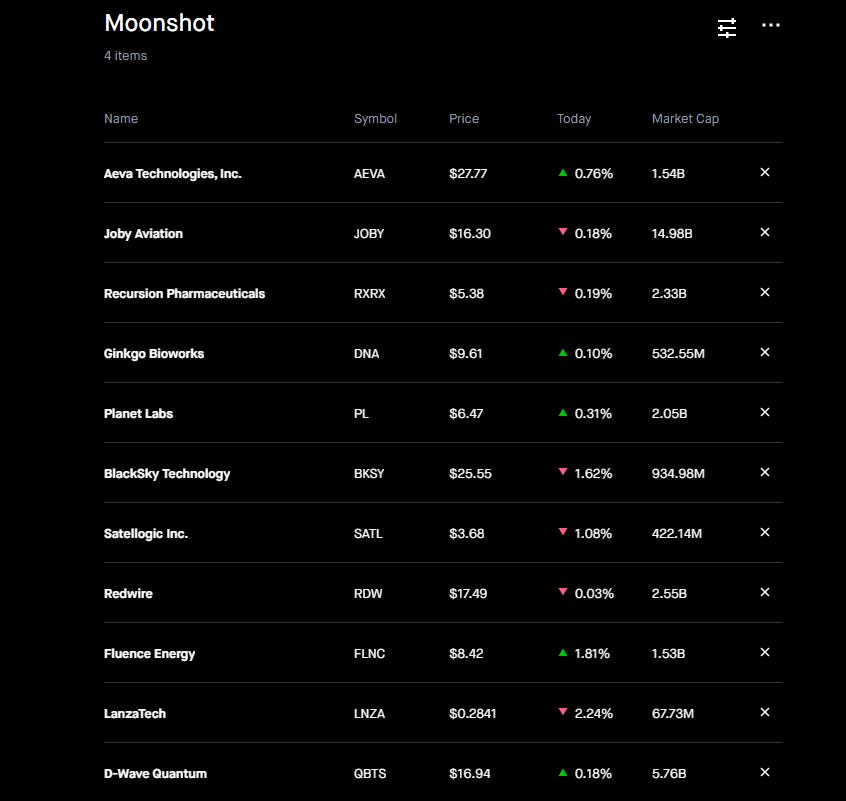Click the 5.76B market cap value

click(x=668, y=773)
